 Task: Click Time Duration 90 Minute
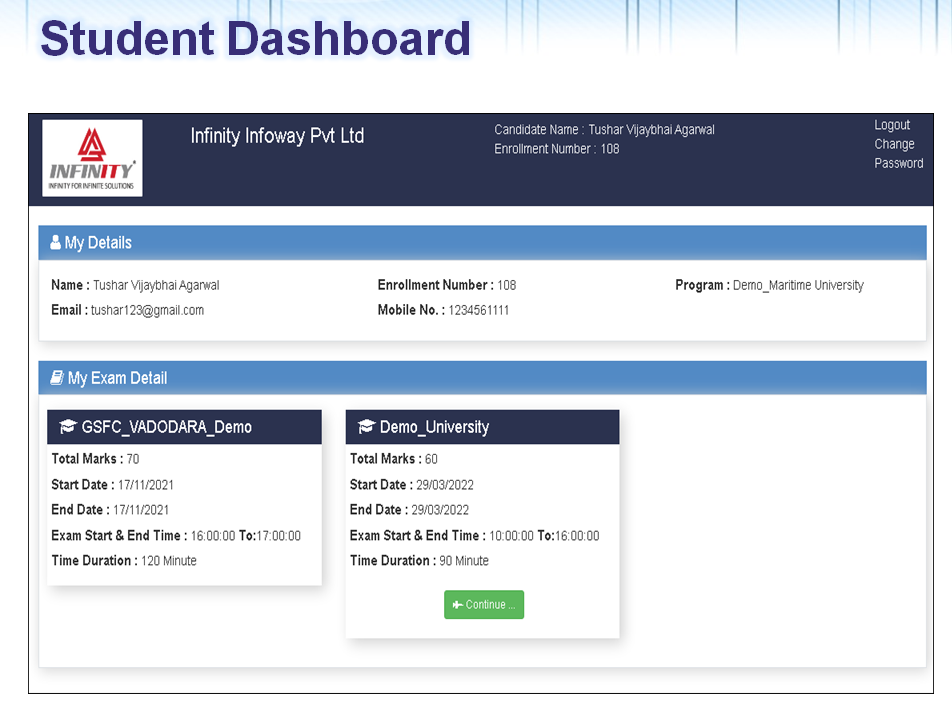419,561
